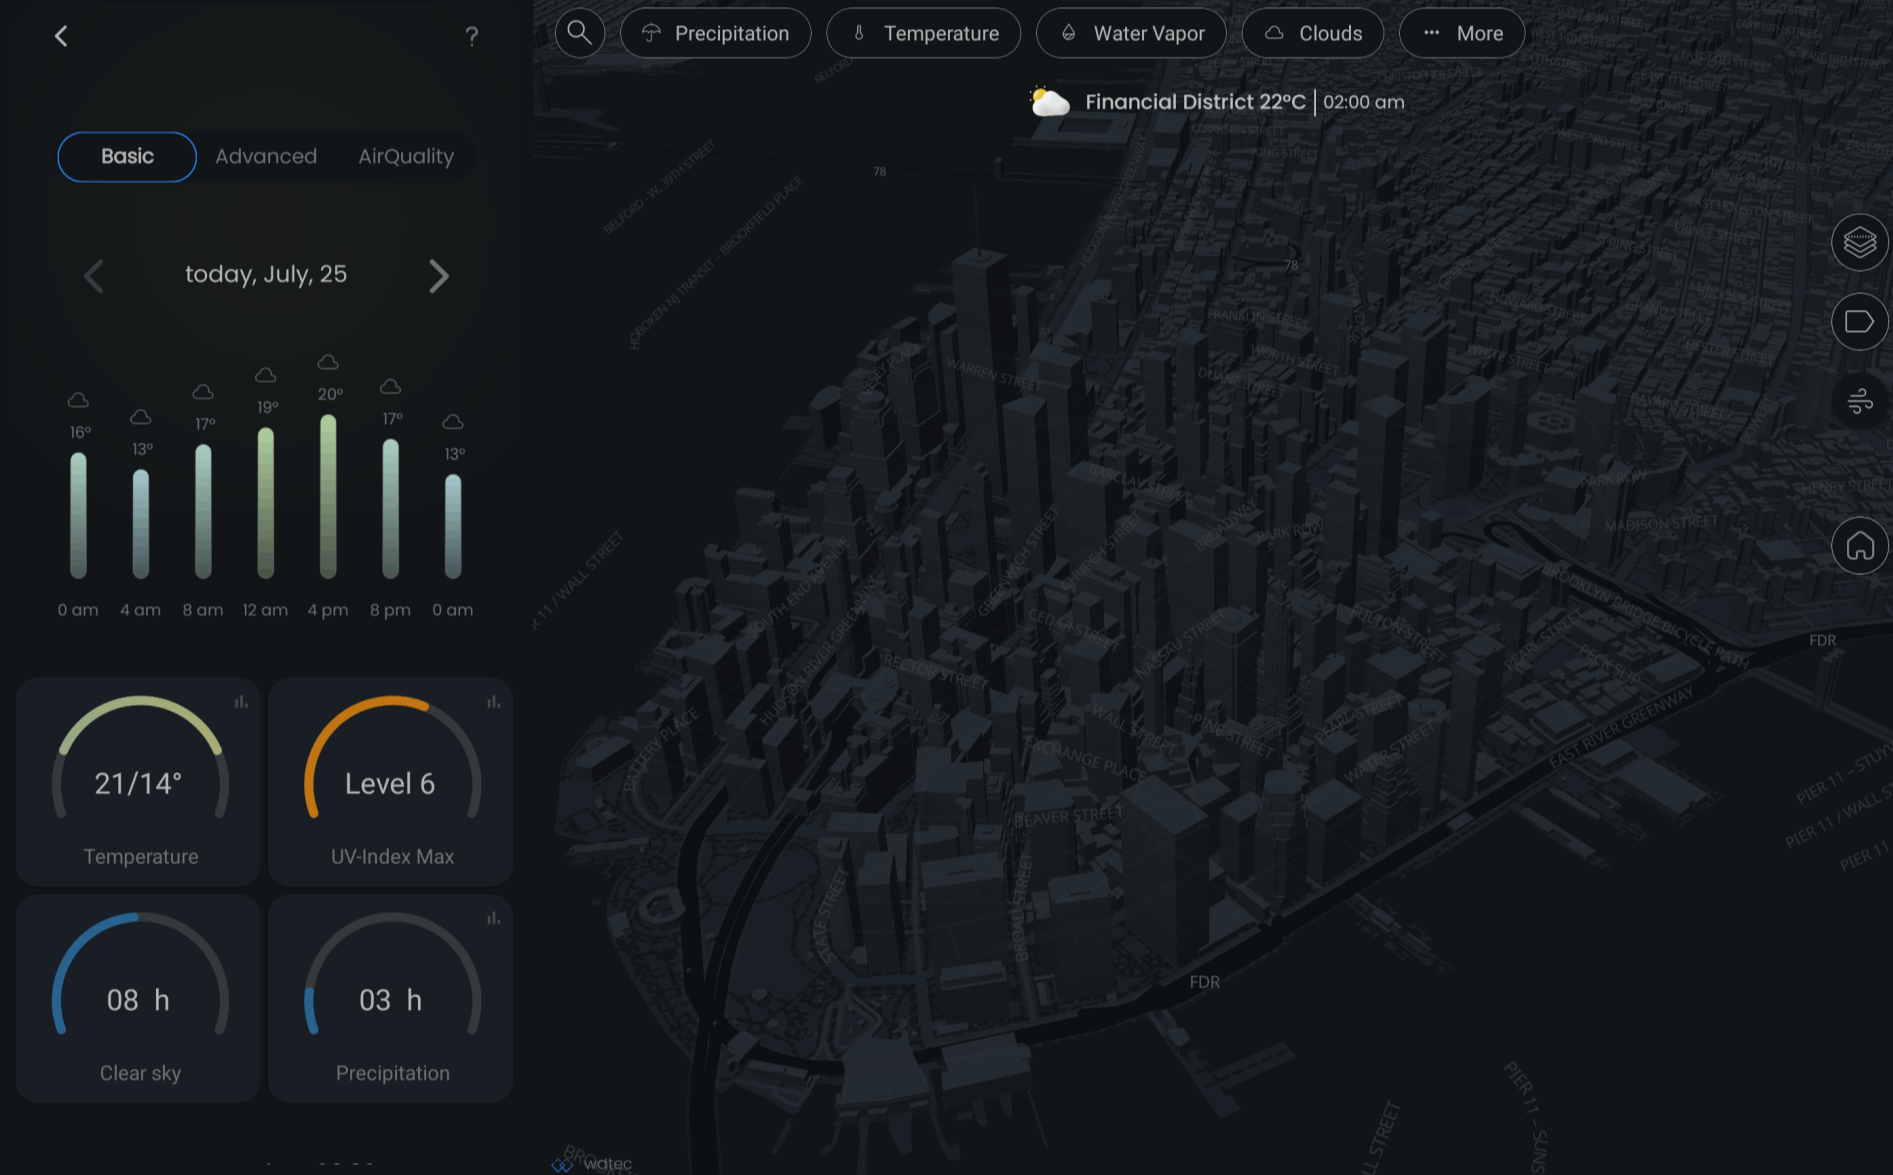
Task: Go to the next day with the right chevron
Action: tap(438, 276)
